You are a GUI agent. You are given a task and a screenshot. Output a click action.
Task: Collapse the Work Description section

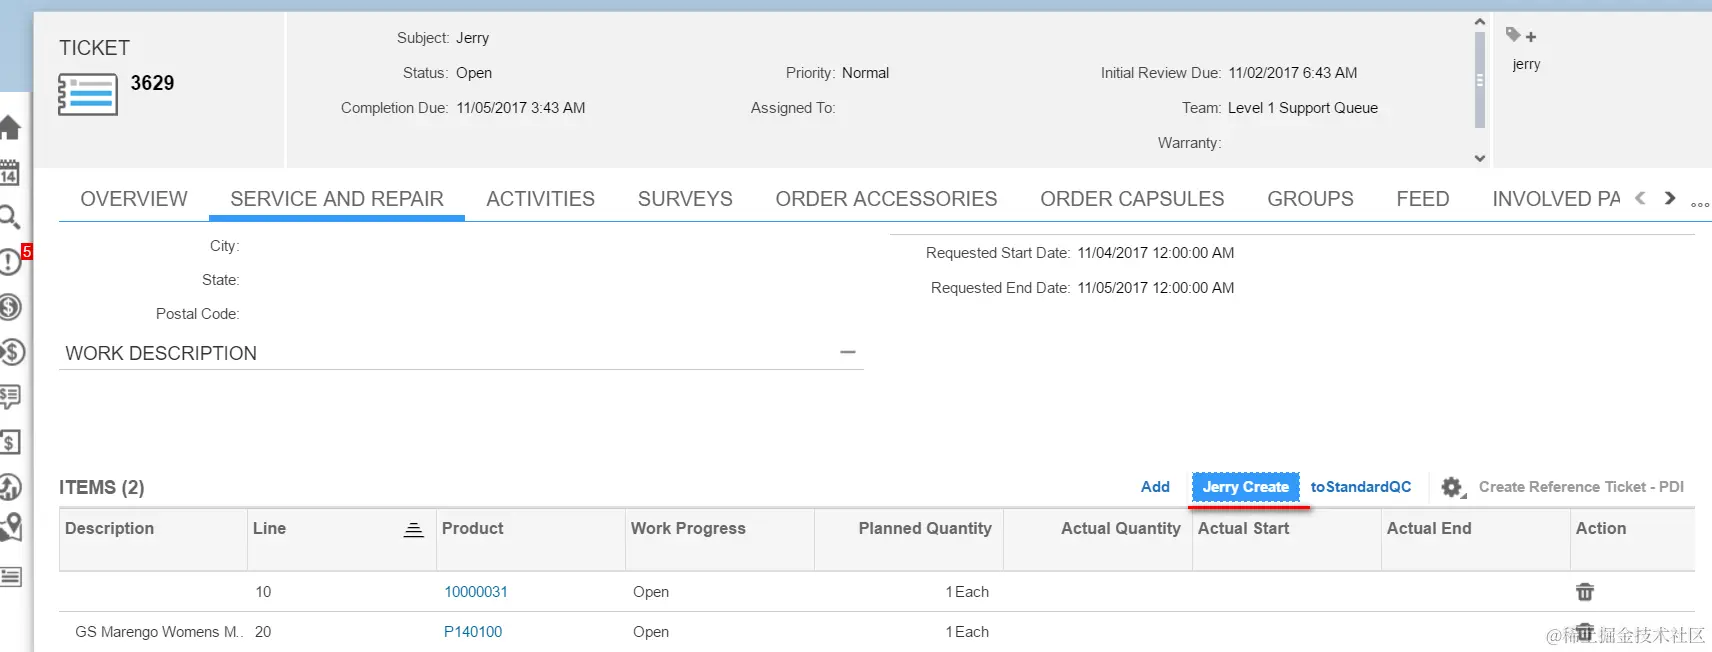[848, 352]
